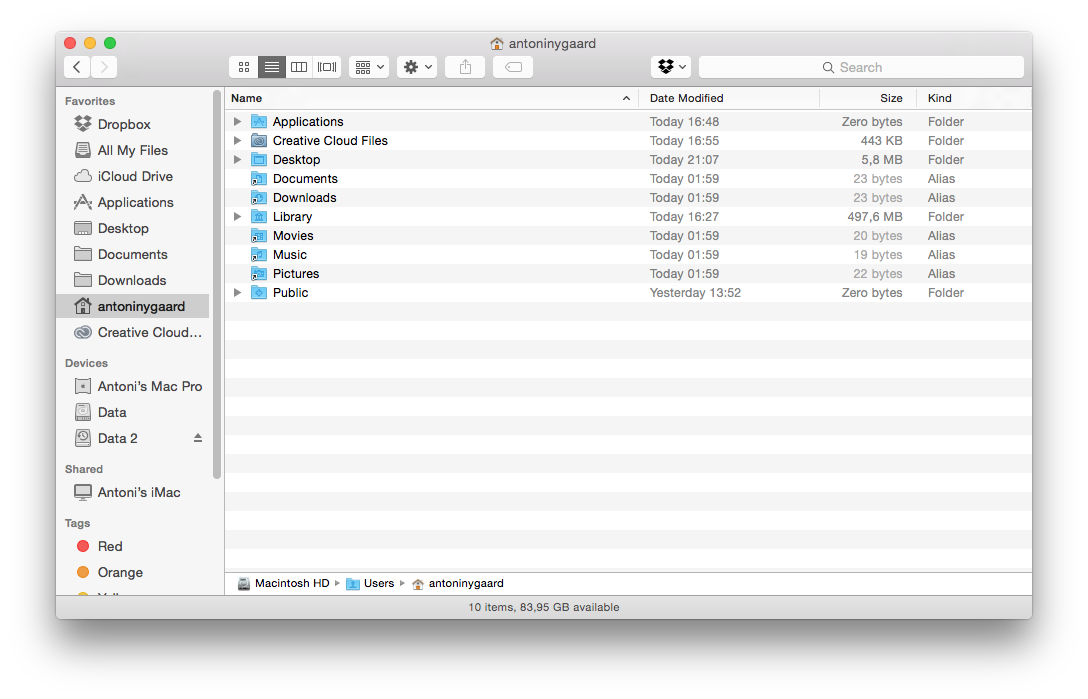Click the sidebar scrollbar
Viewport: 1088px width, 699px height.
click(x=216, y=285)
